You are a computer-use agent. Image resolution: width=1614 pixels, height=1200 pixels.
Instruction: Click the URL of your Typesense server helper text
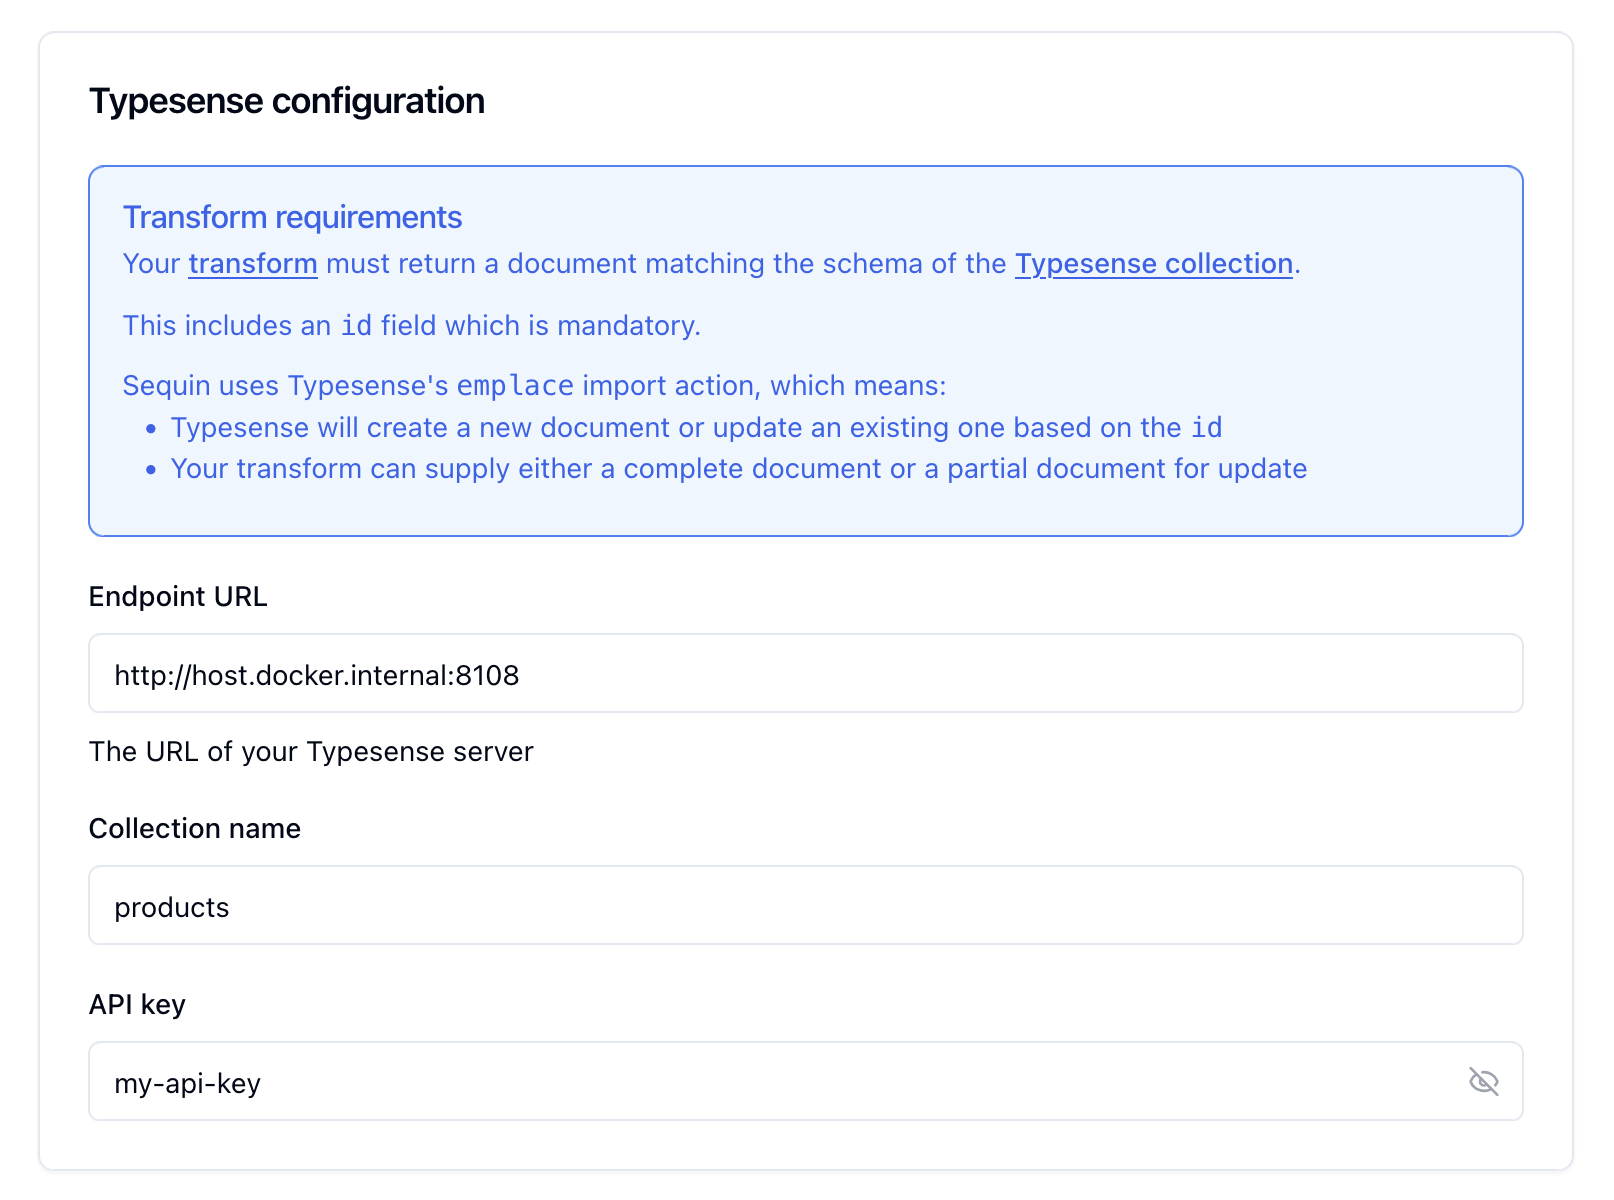(x=311, y=751)
